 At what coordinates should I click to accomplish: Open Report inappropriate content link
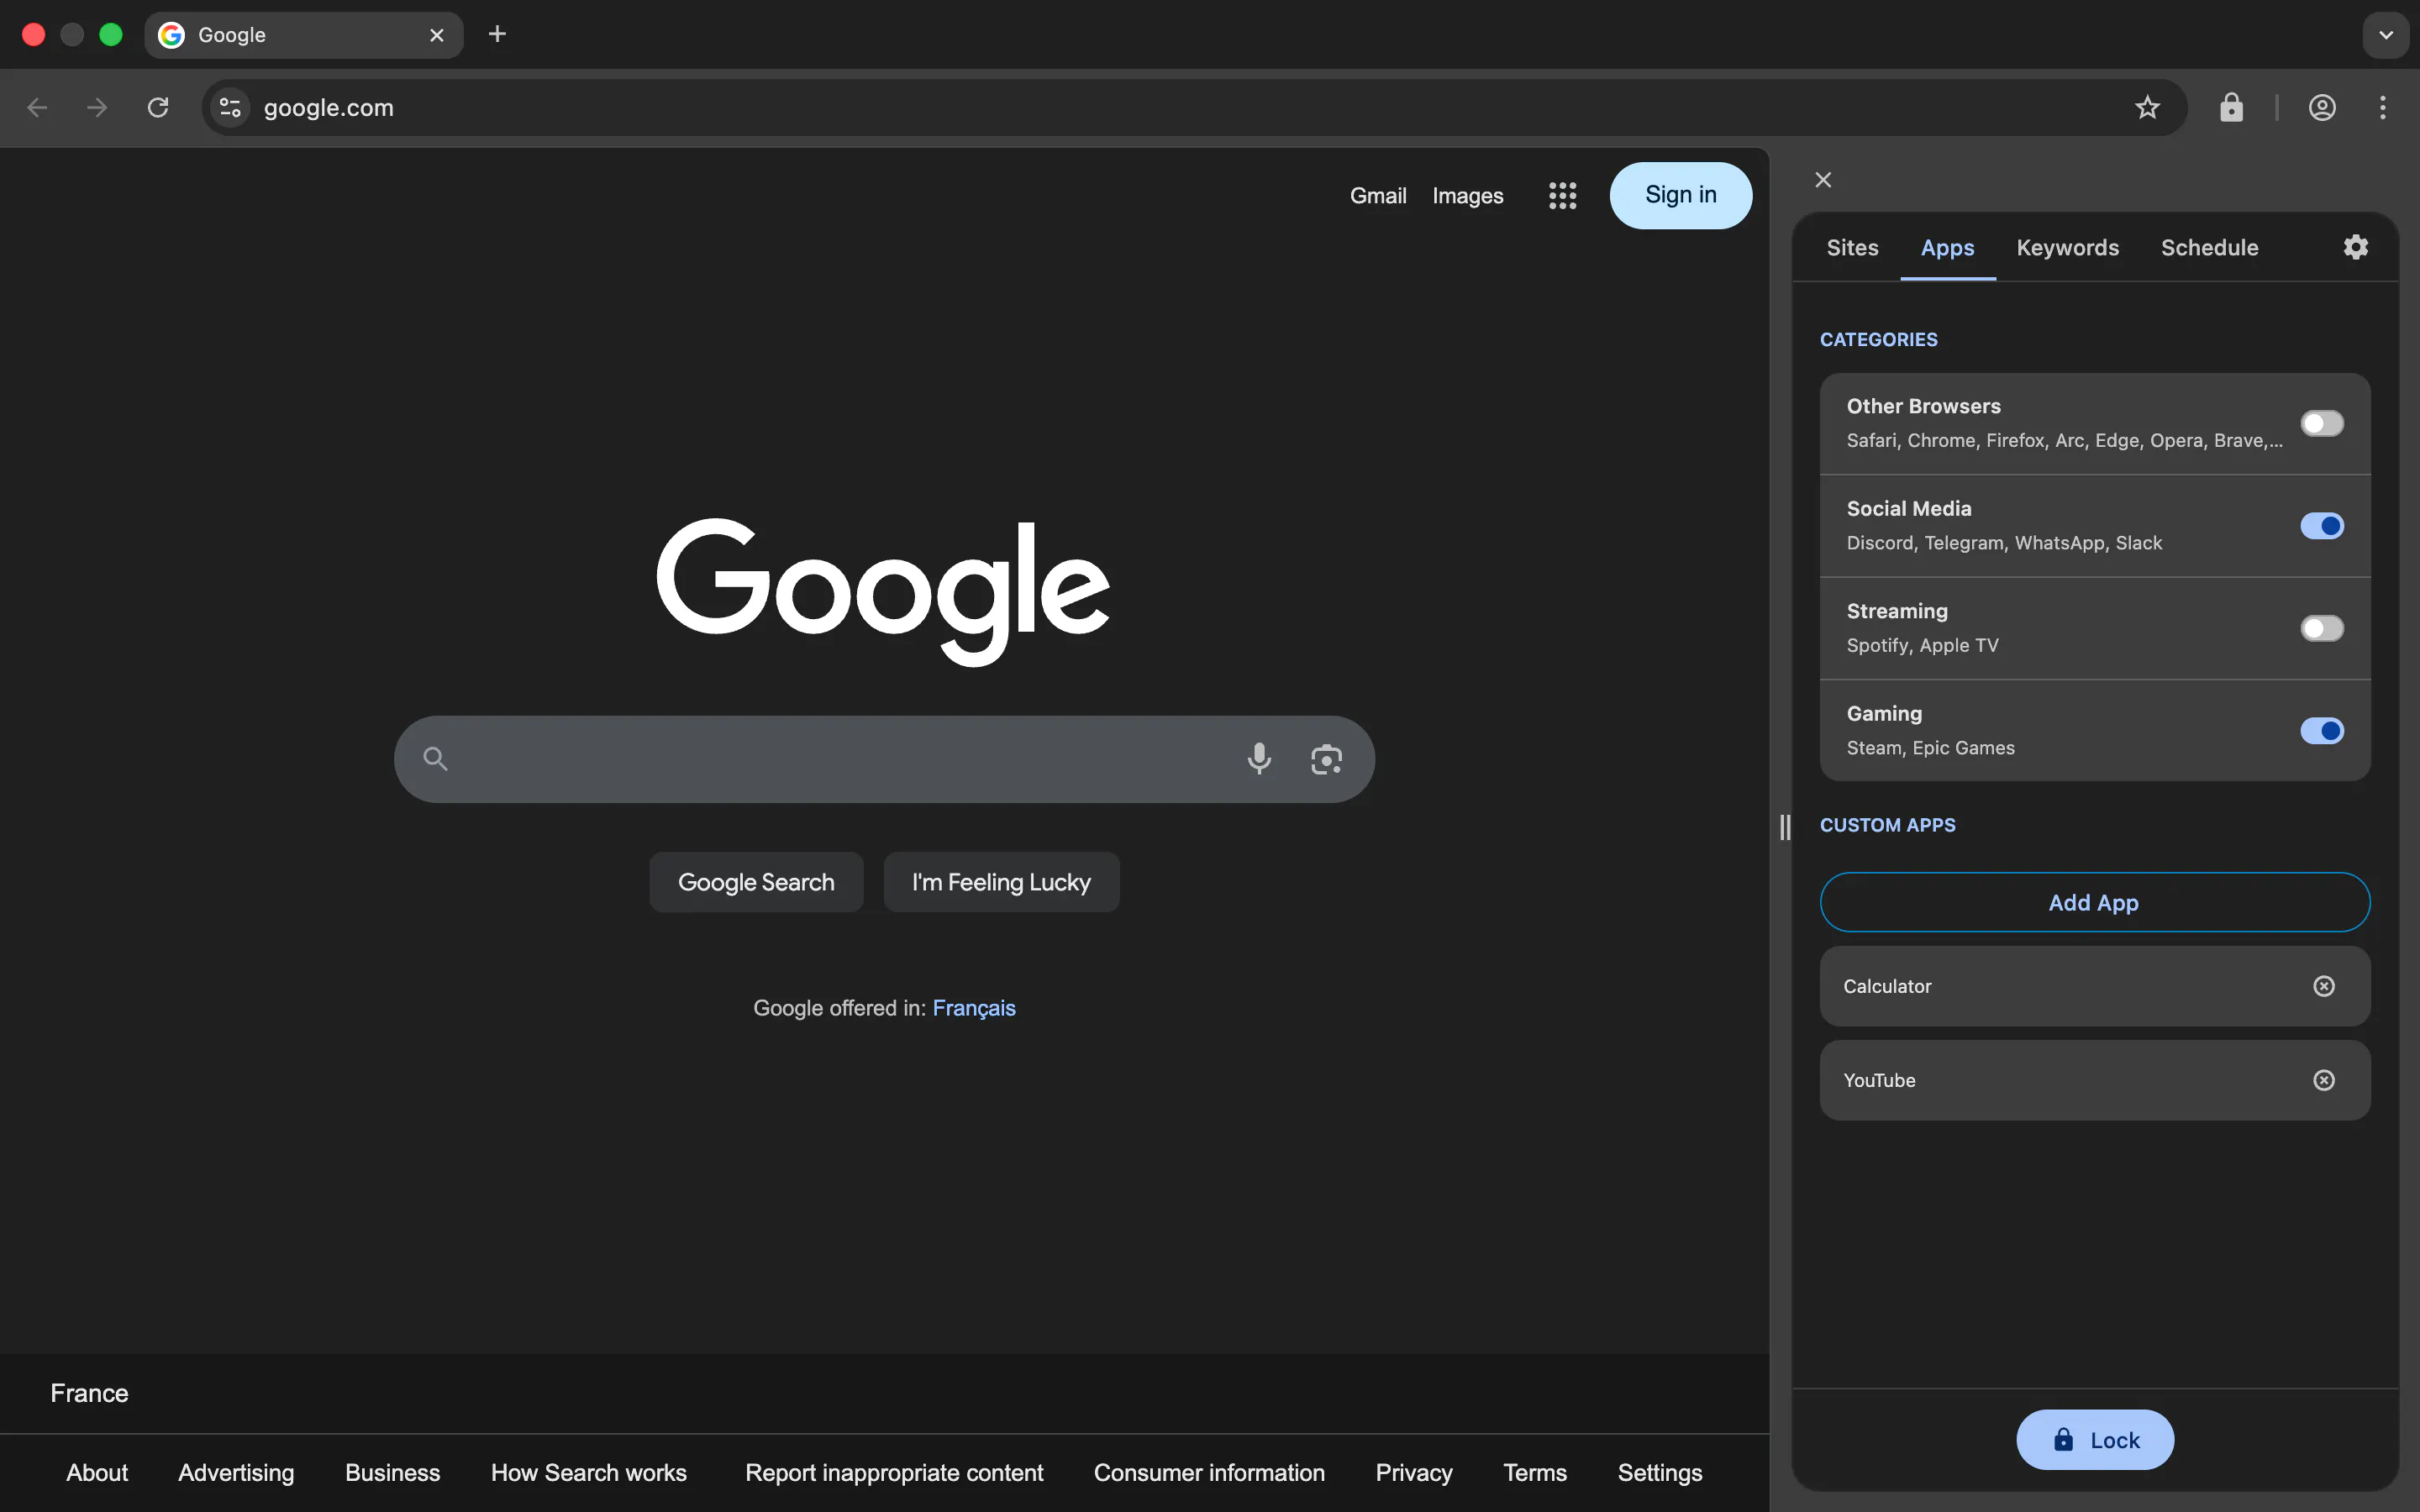[894, 1473]
